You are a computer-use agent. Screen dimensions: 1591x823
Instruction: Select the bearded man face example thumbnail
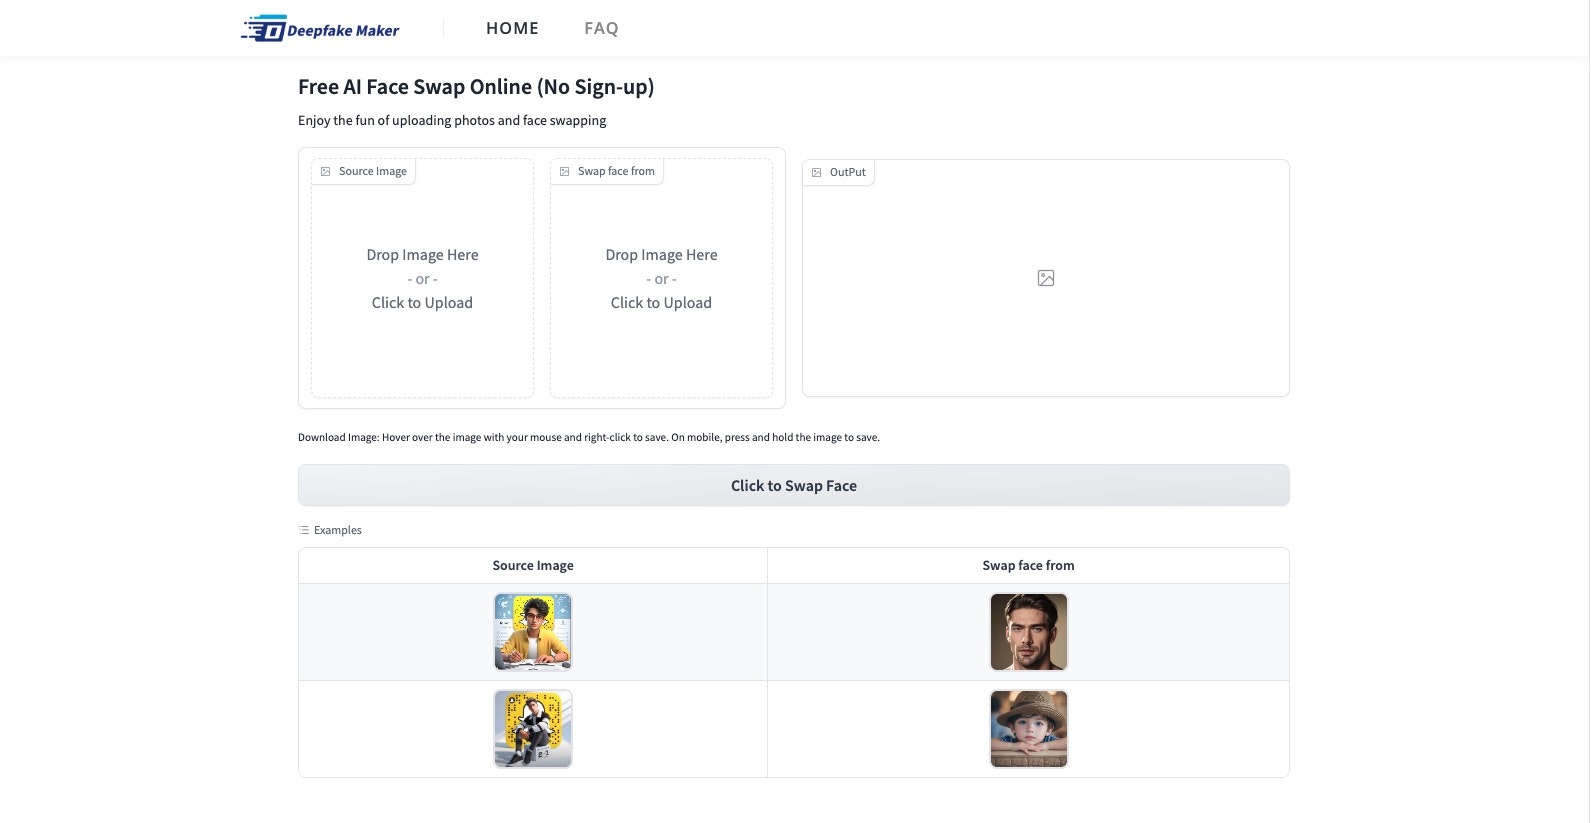(x=1028, y=632)
